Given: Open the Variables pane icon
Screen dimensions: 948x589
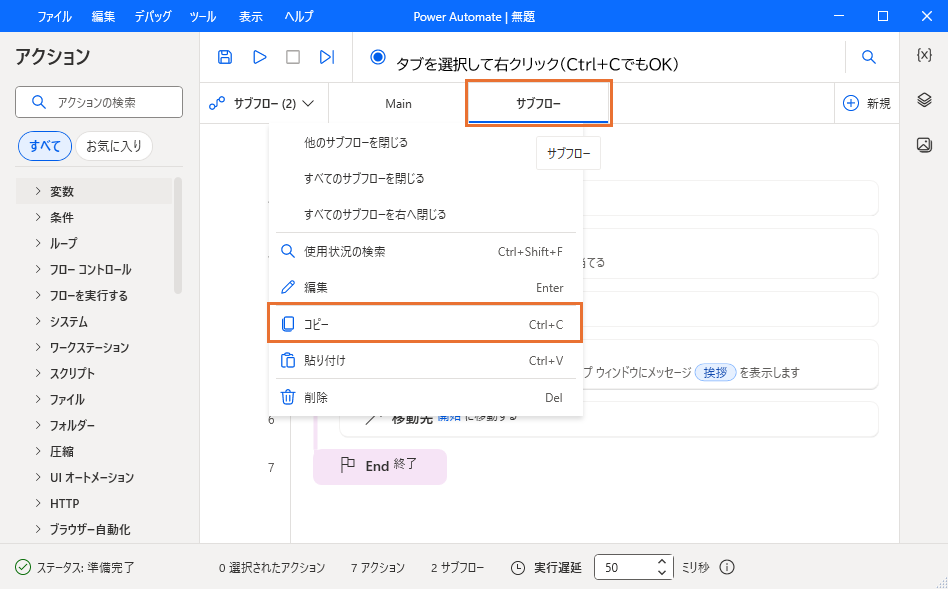Looking at the screenshot, I should [x=924, y=55].
